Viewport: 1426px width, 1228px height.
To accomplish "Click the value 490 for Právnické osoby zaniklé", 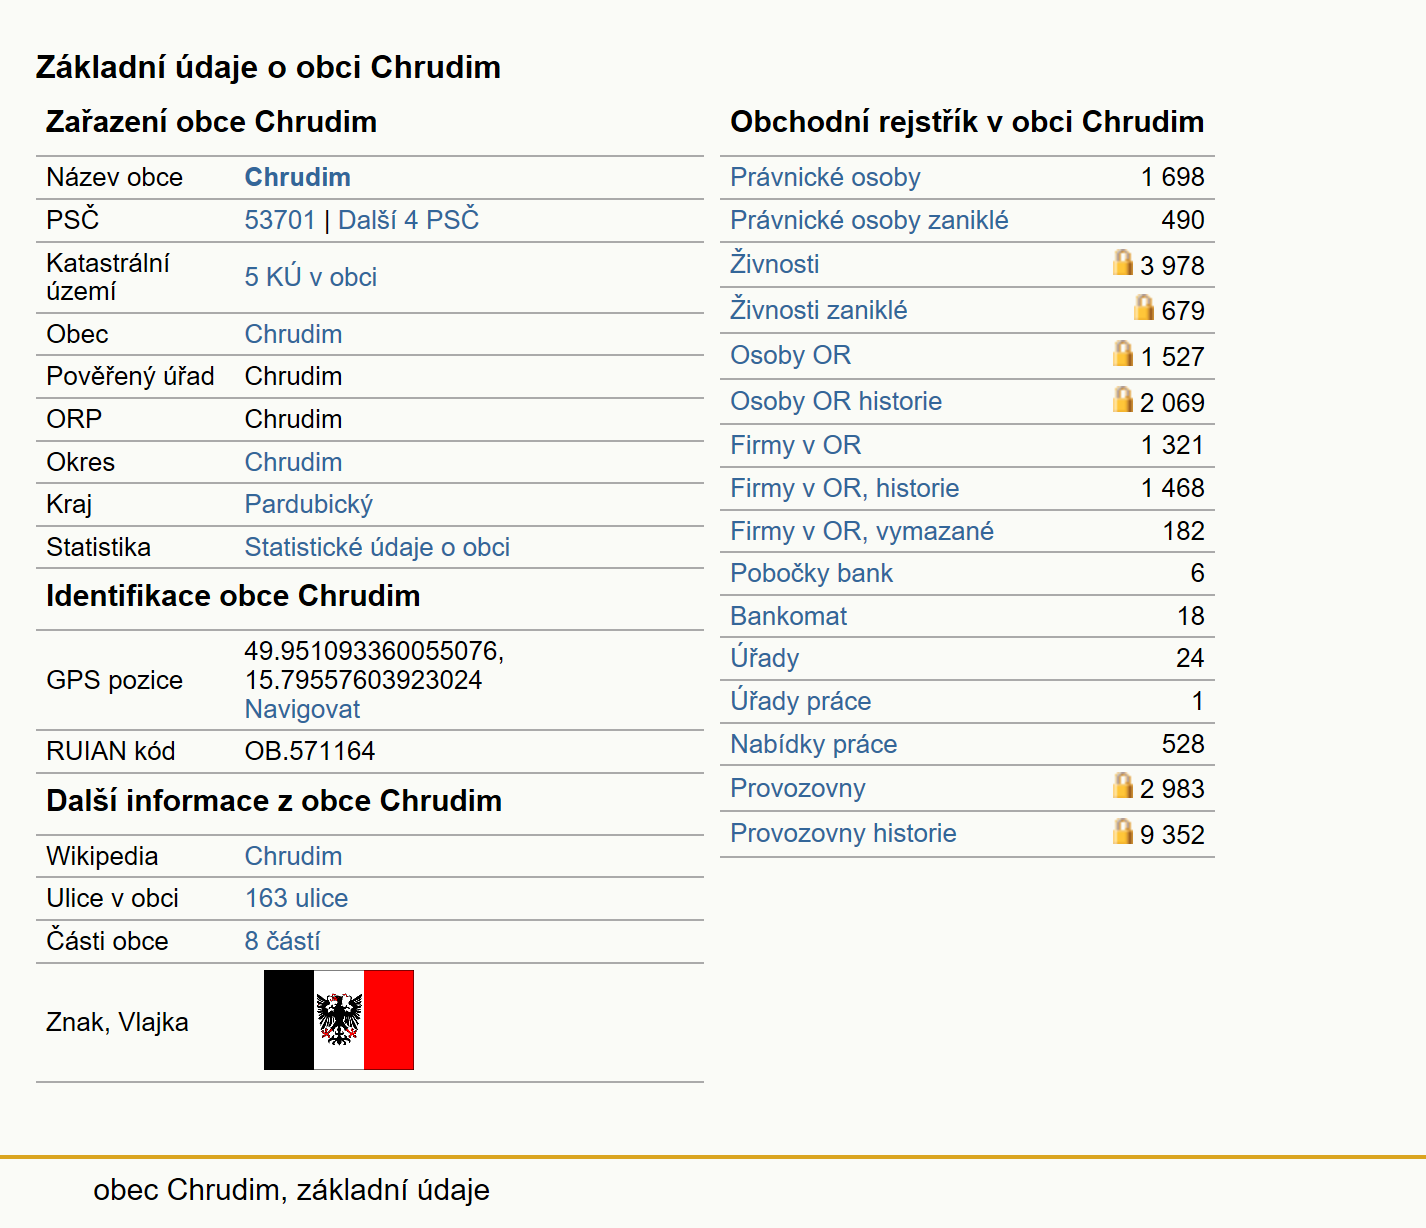I will pyautogui.click(x=1183, y=220).
